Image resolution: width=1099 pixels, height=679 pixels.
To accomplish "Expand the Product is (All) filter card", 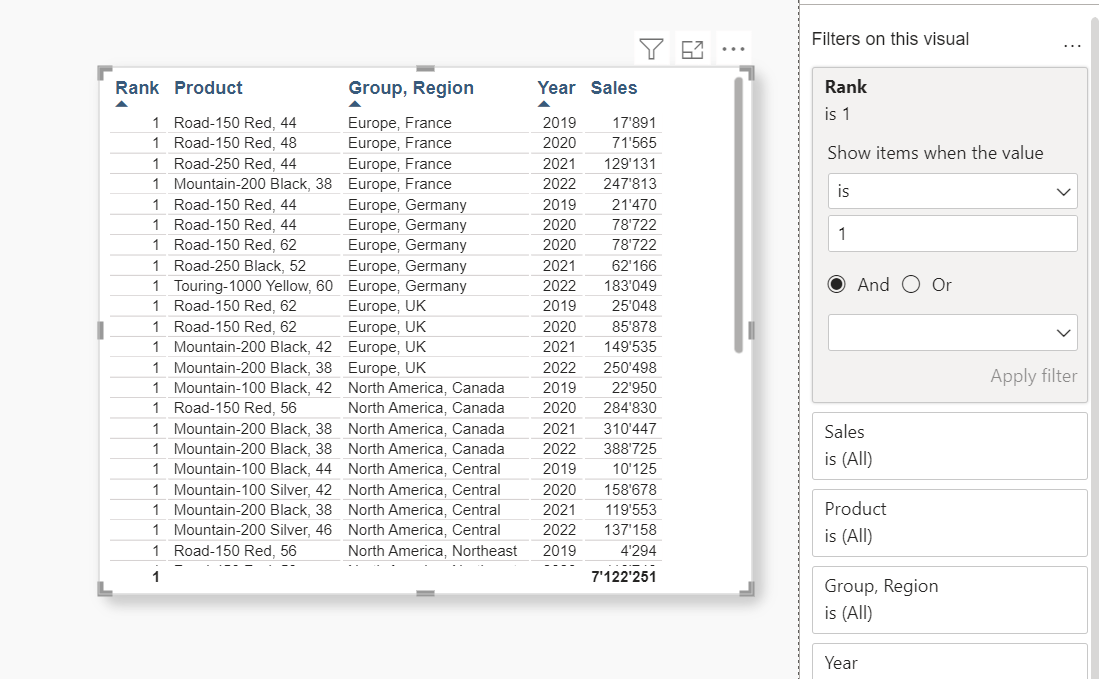I will [949, 523].
